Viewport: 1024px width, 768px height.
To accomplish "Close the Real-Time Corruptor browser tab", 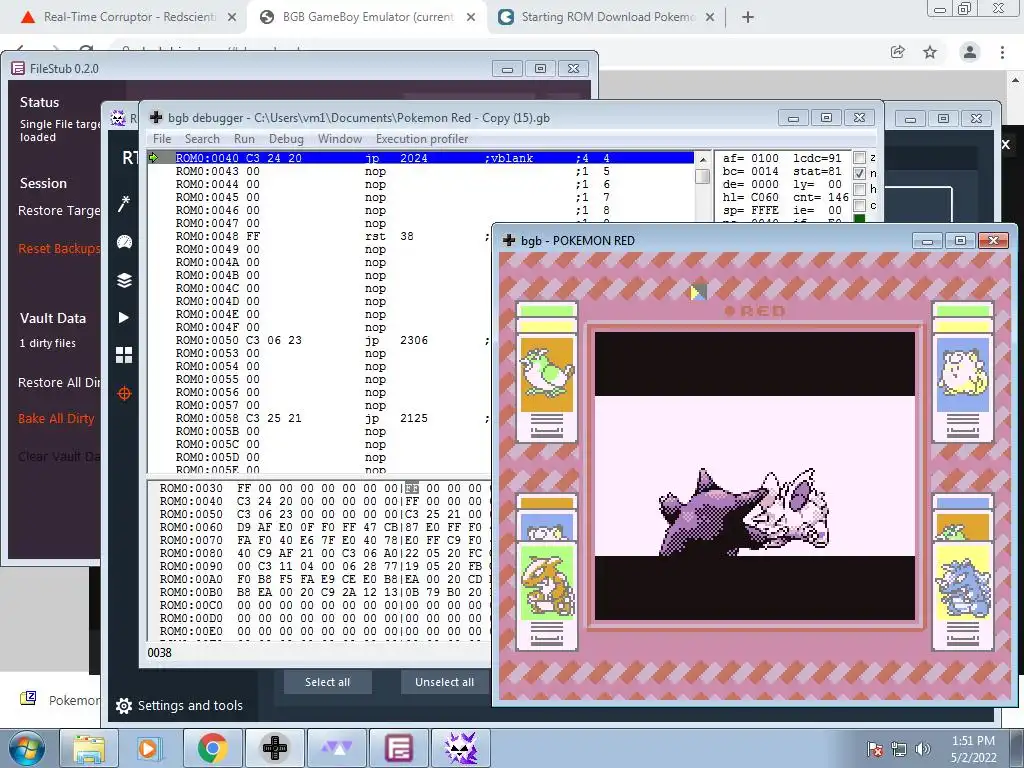I will pyautogui.click(x=232, y=17).
